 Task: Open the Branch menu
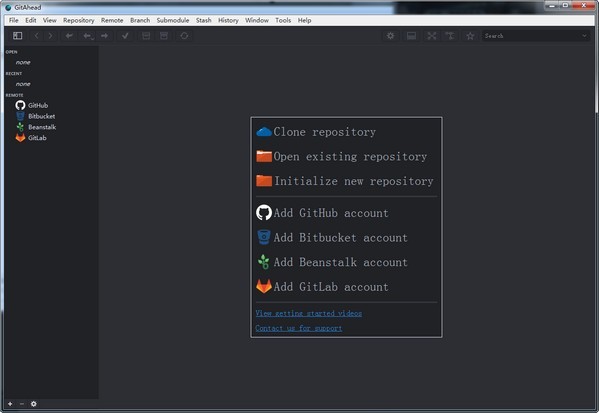140,20
